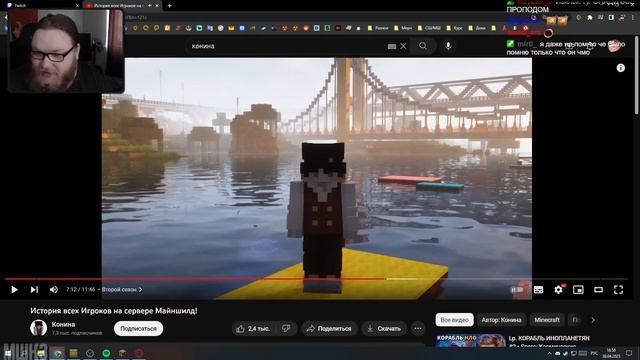640x360 pixels.
Task: Show more filter chips with arrow
Action: [593, 320]
